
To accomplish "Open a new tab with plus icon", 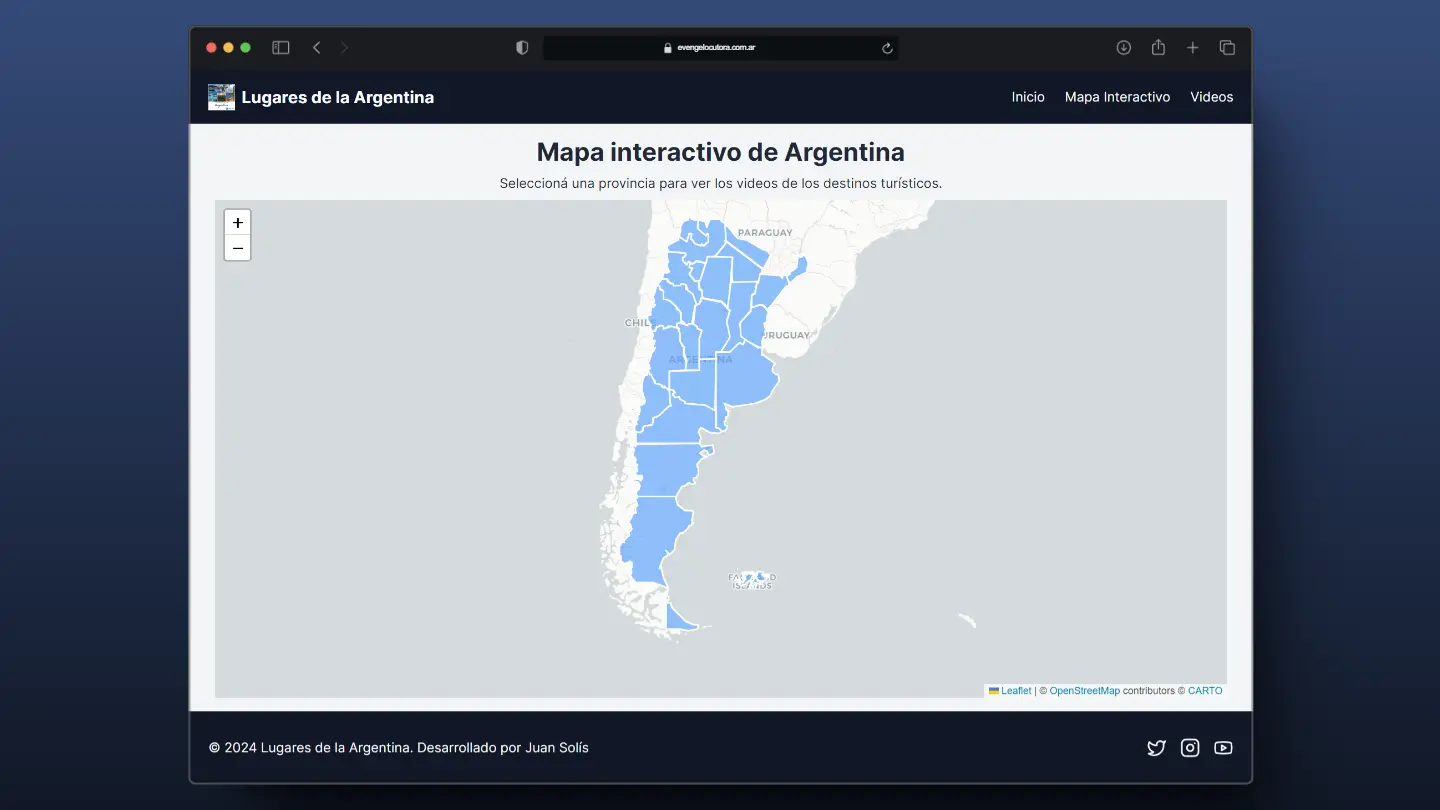I will click(1193, 48).
